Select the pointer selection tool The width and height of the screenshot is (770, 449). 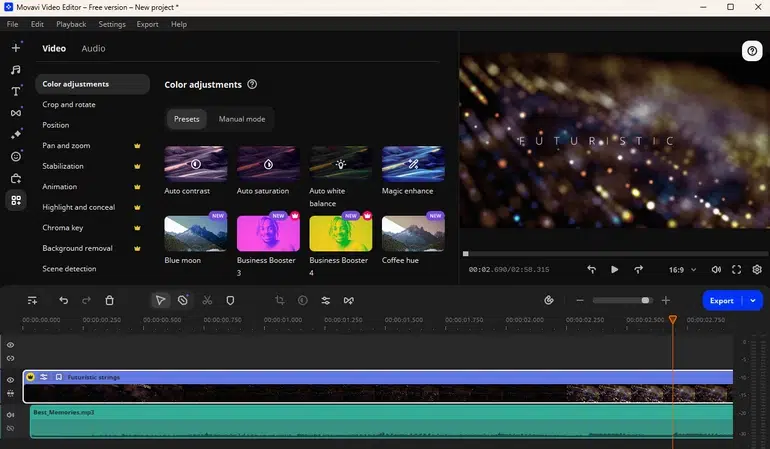point(160,300)
